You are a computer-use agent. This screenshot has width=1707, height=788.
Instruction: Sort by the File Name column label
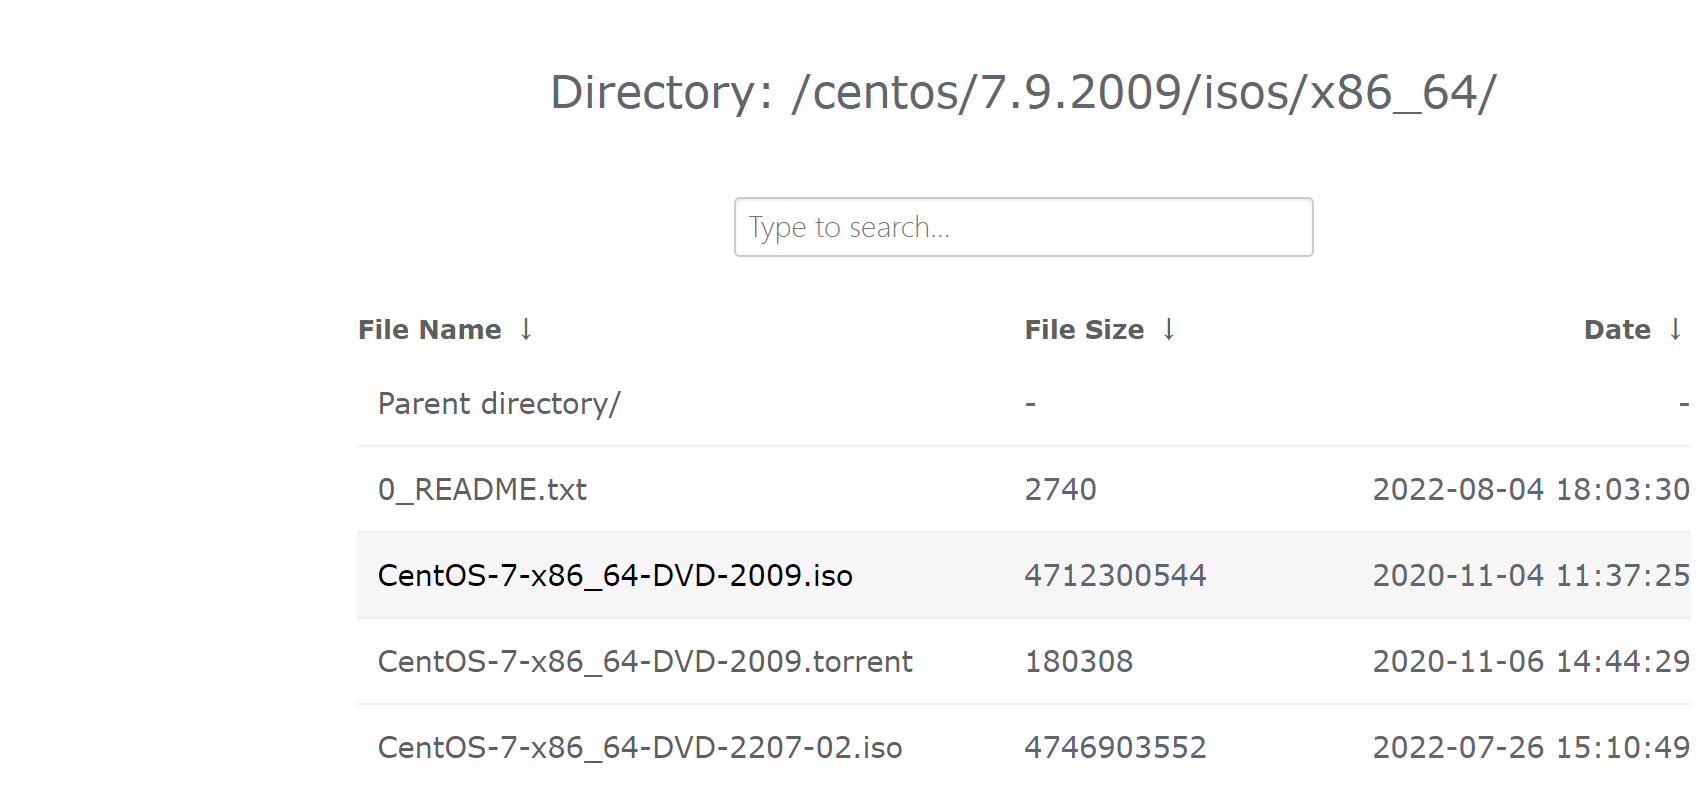430,330
